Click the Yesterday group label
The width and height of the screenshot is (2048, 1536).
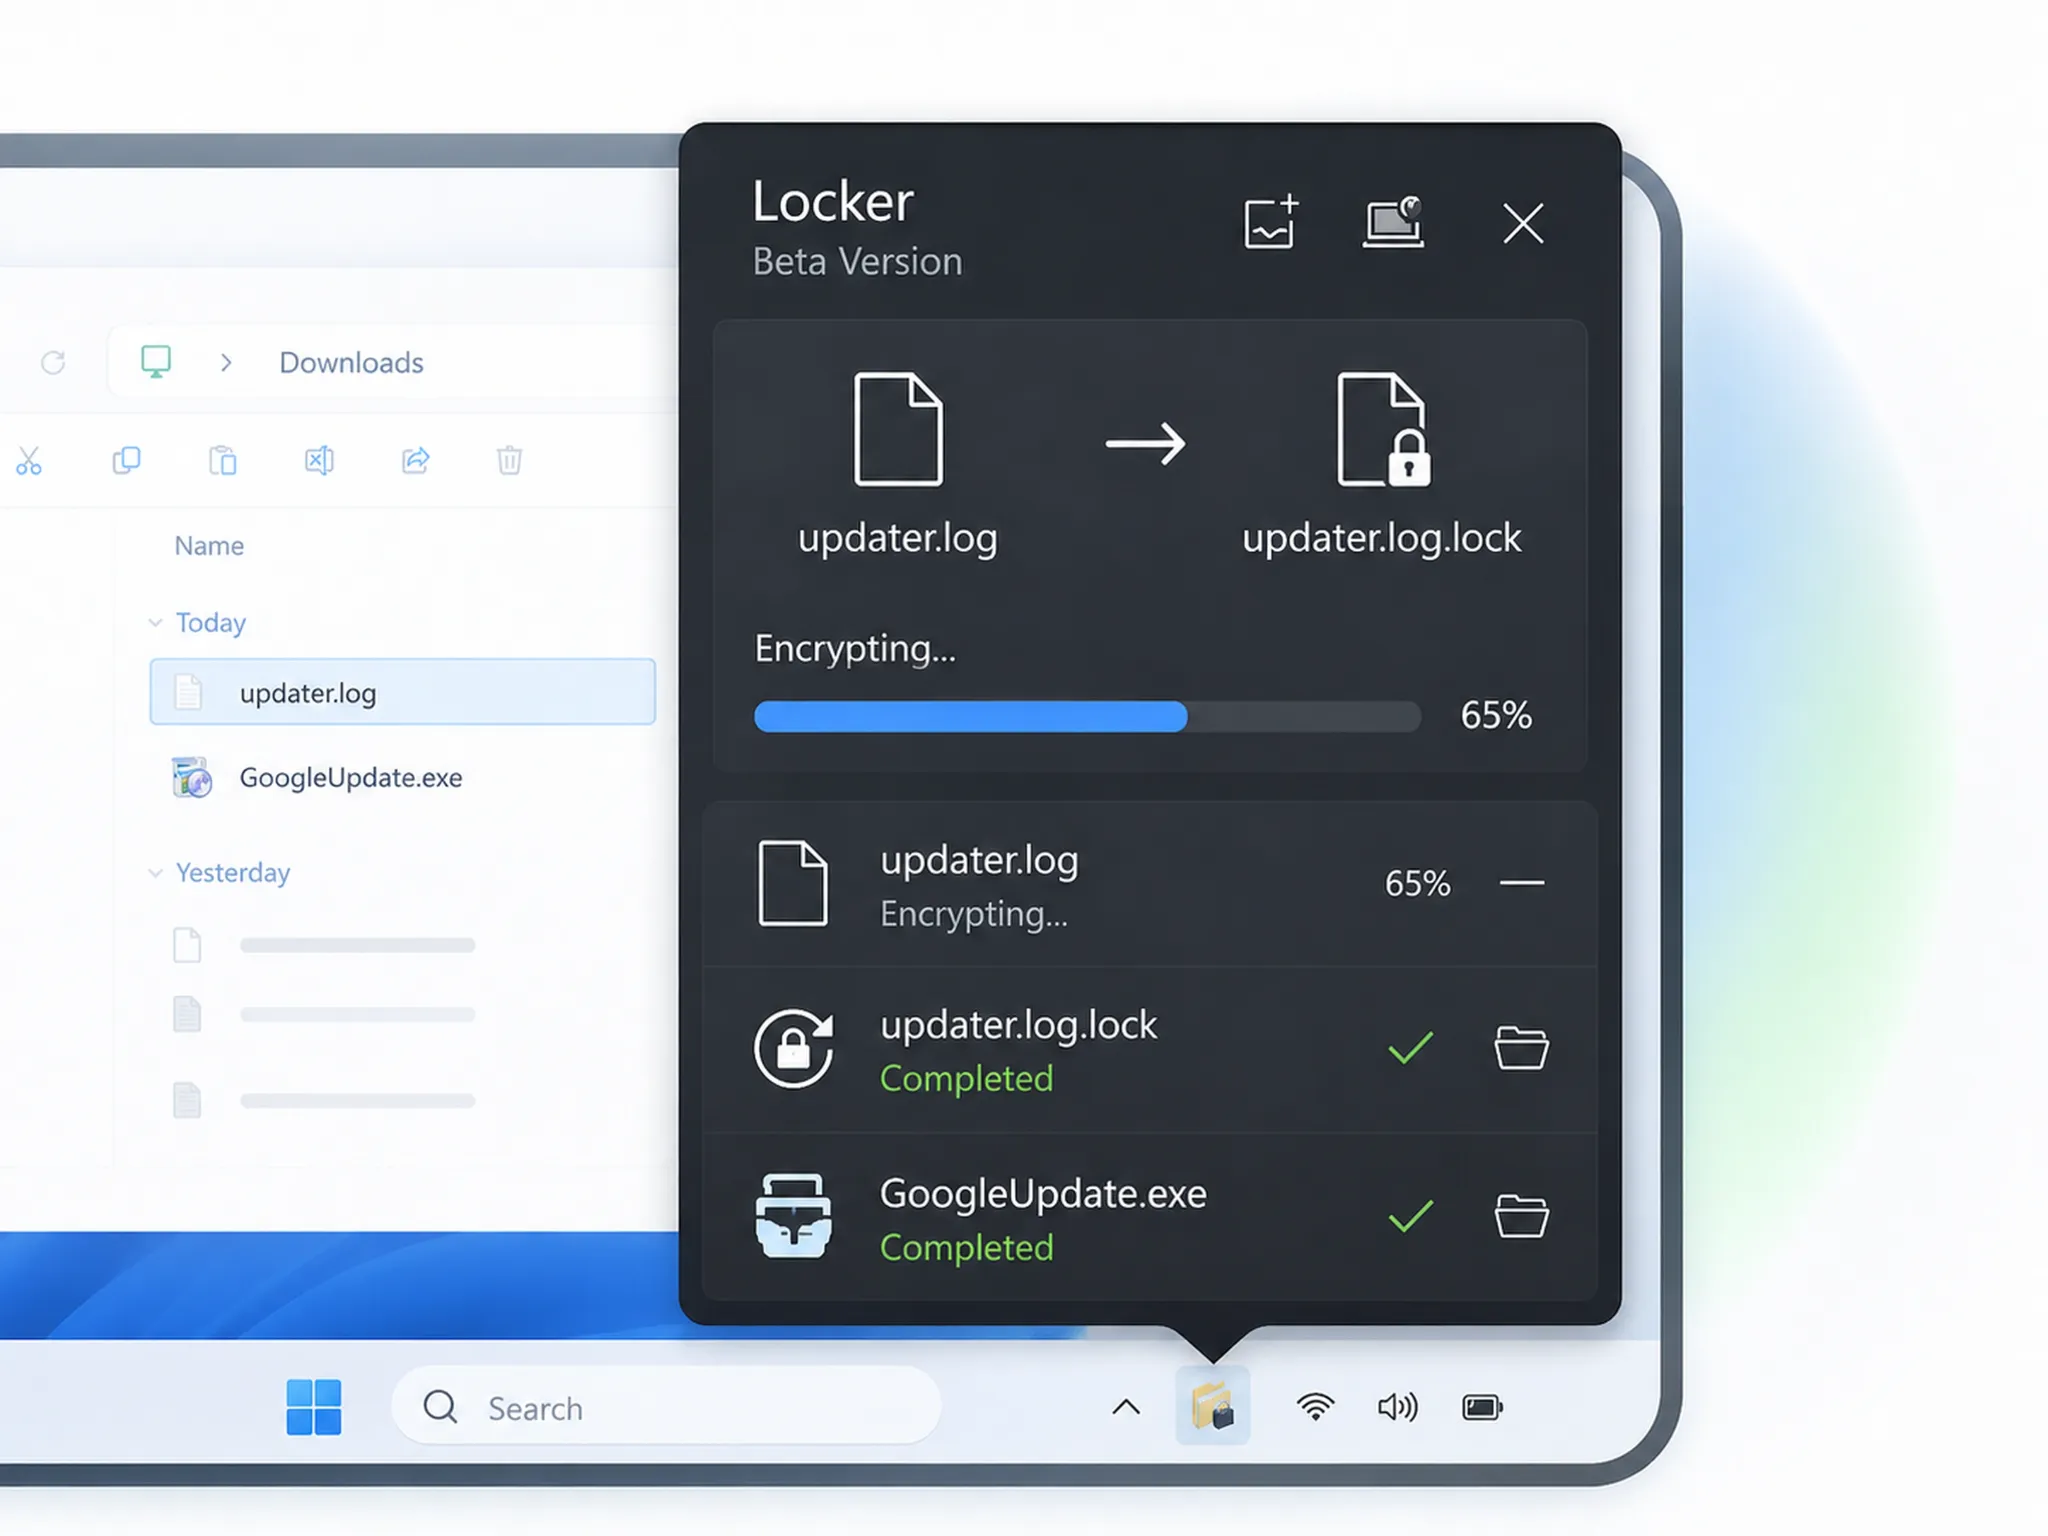(233, 873)
